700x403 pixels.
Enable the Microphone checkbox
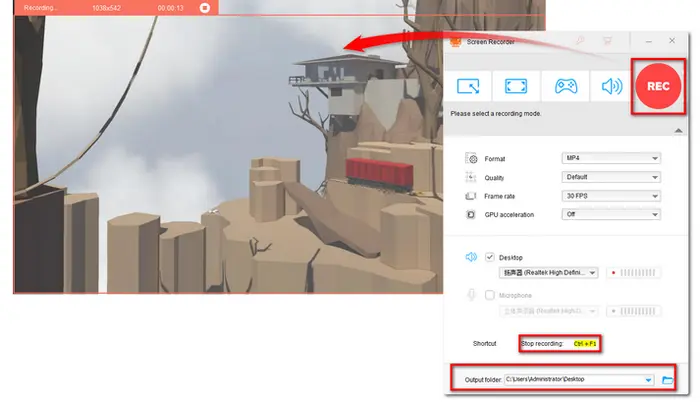pyautogui.click(x=490, y=295)
